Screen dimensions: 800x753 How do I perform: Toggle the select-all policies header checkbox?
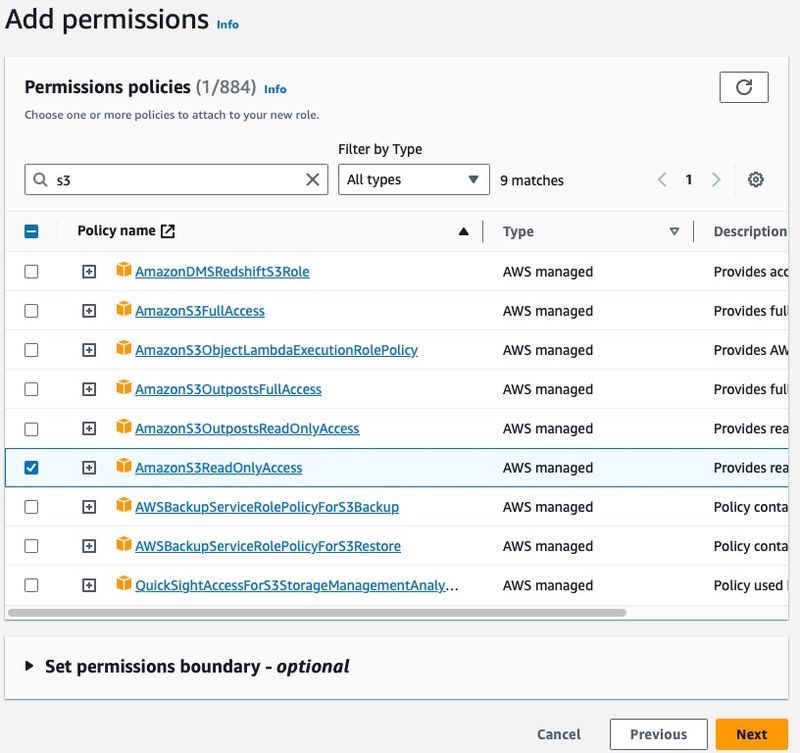(x=31, y=231)
